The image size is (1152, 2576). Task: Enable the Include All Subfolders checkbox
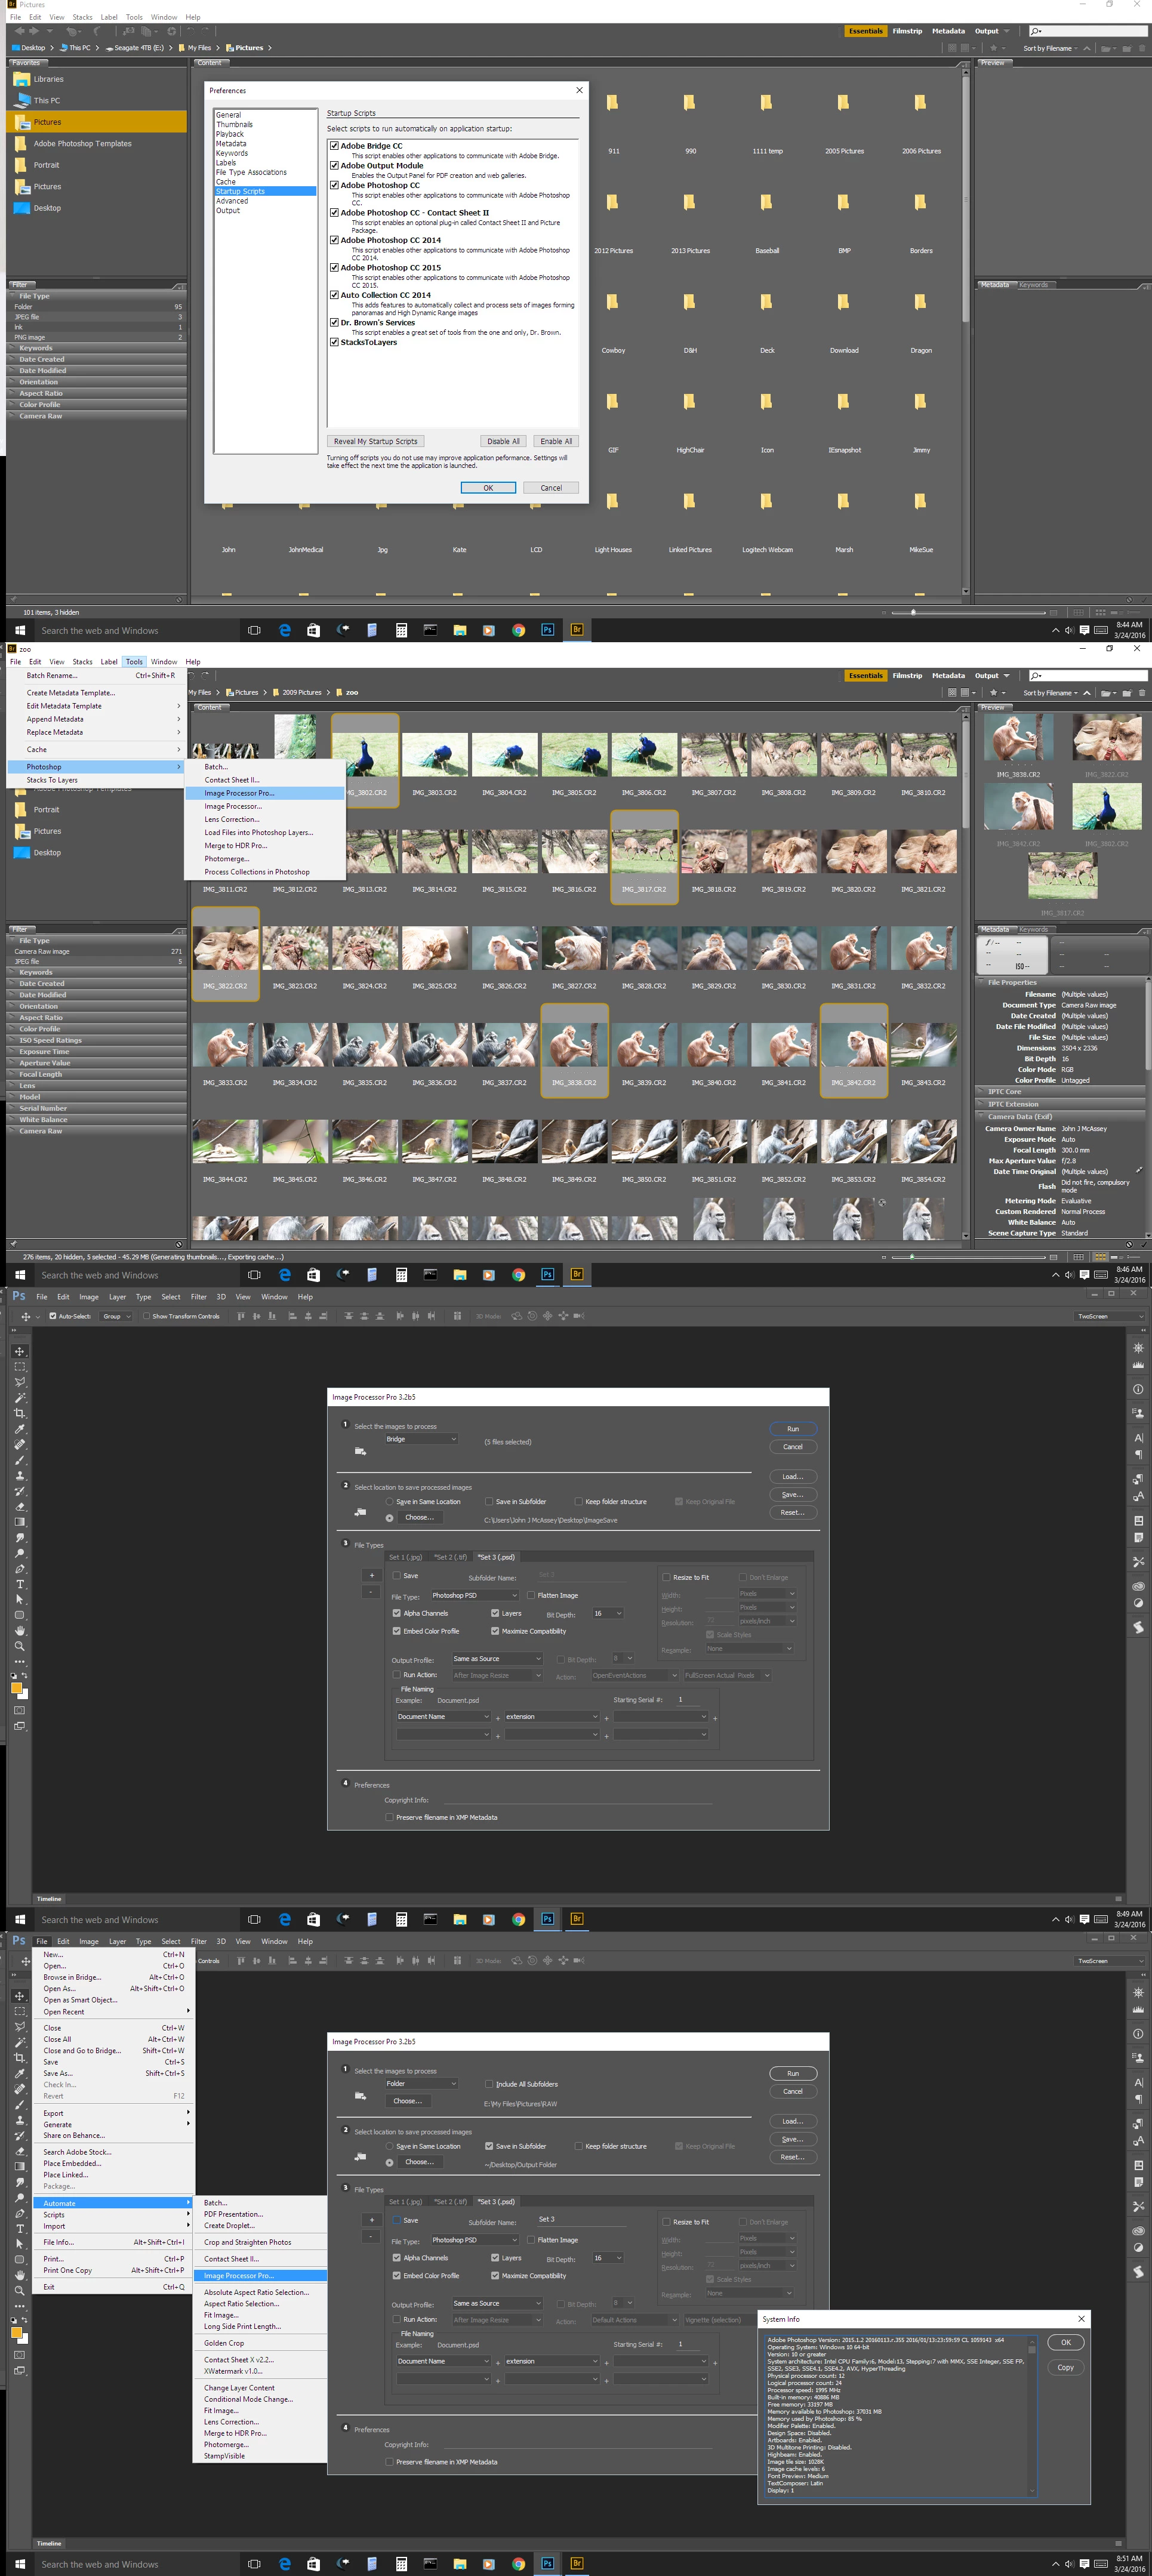(x=489, y=2084)
